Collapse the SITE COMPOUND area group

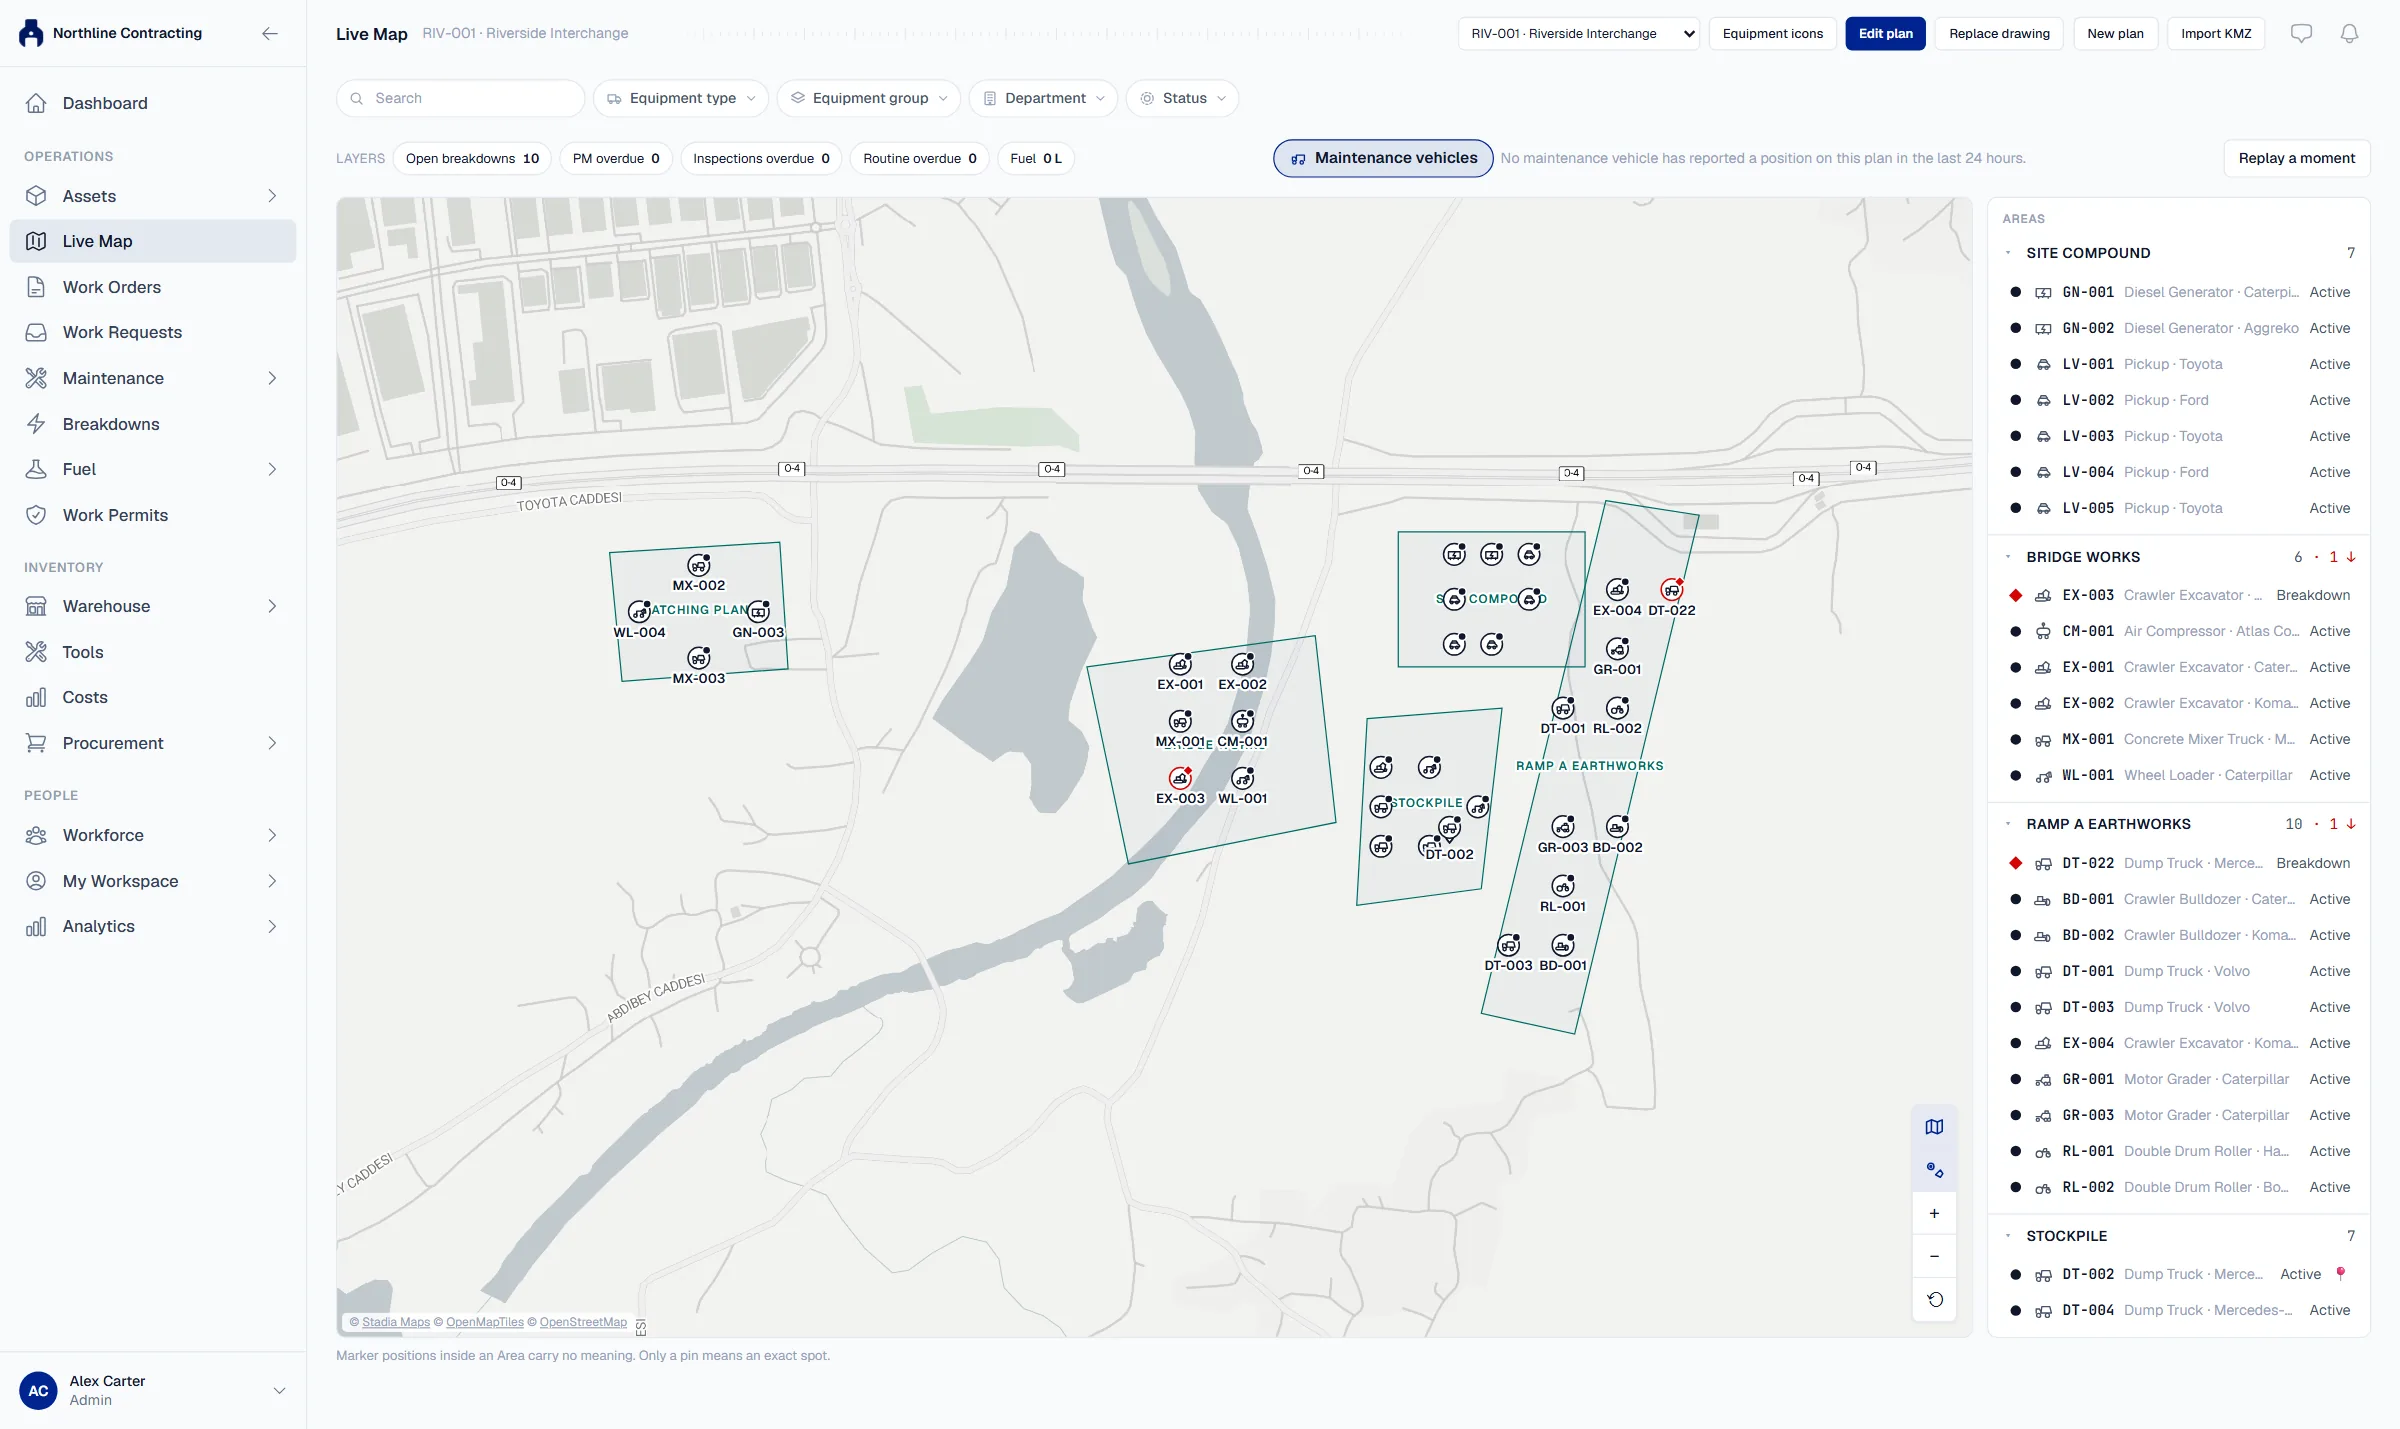pos(2008,253)
